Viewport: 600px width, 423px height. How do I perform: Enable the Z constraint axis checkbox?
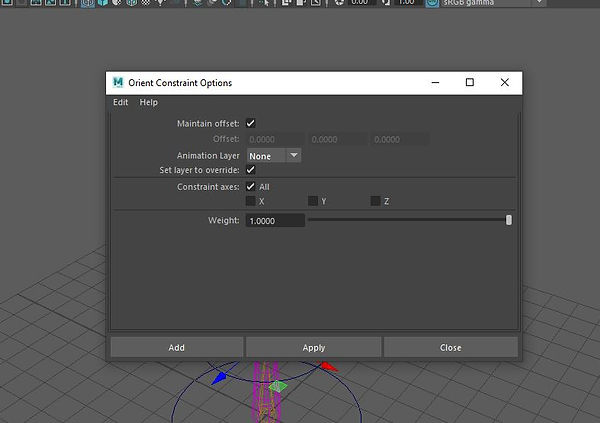click(376, 201)
